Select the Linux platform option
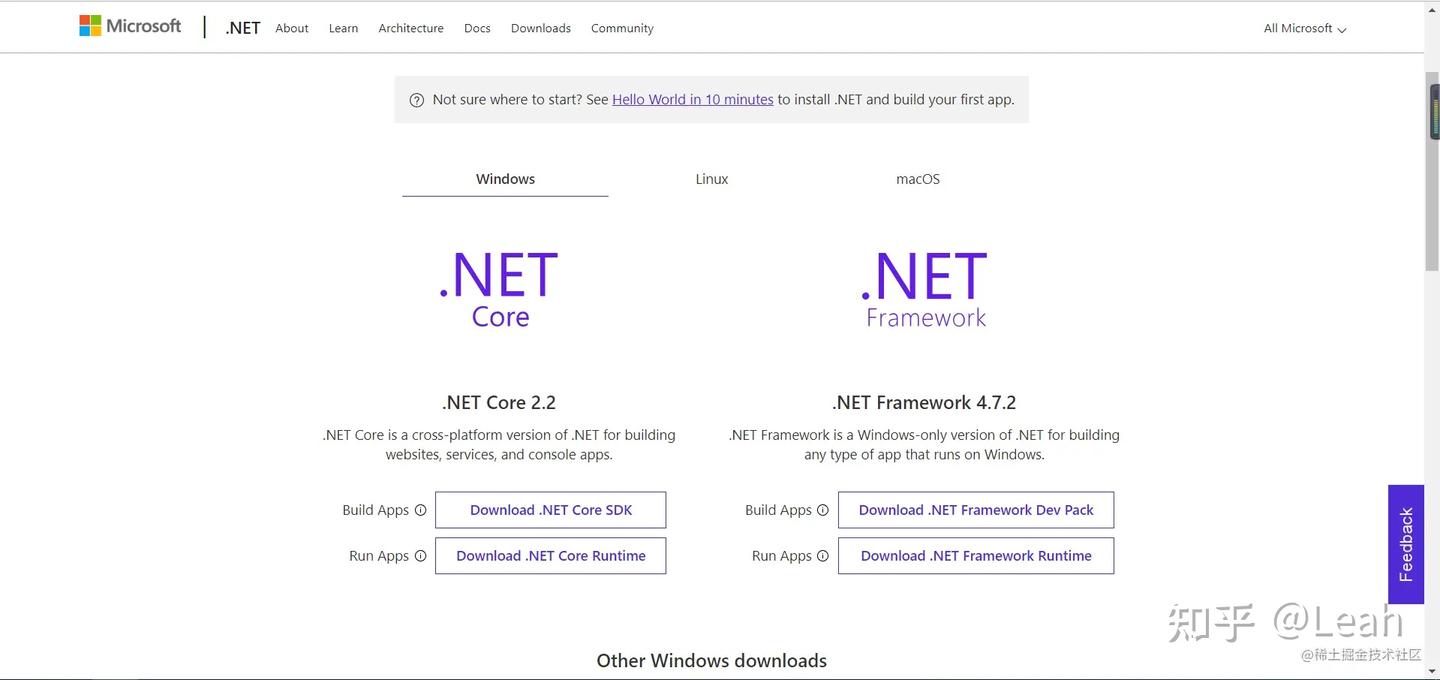The width and height of the screenshot is (1440, 680). (x=711, y=178)
